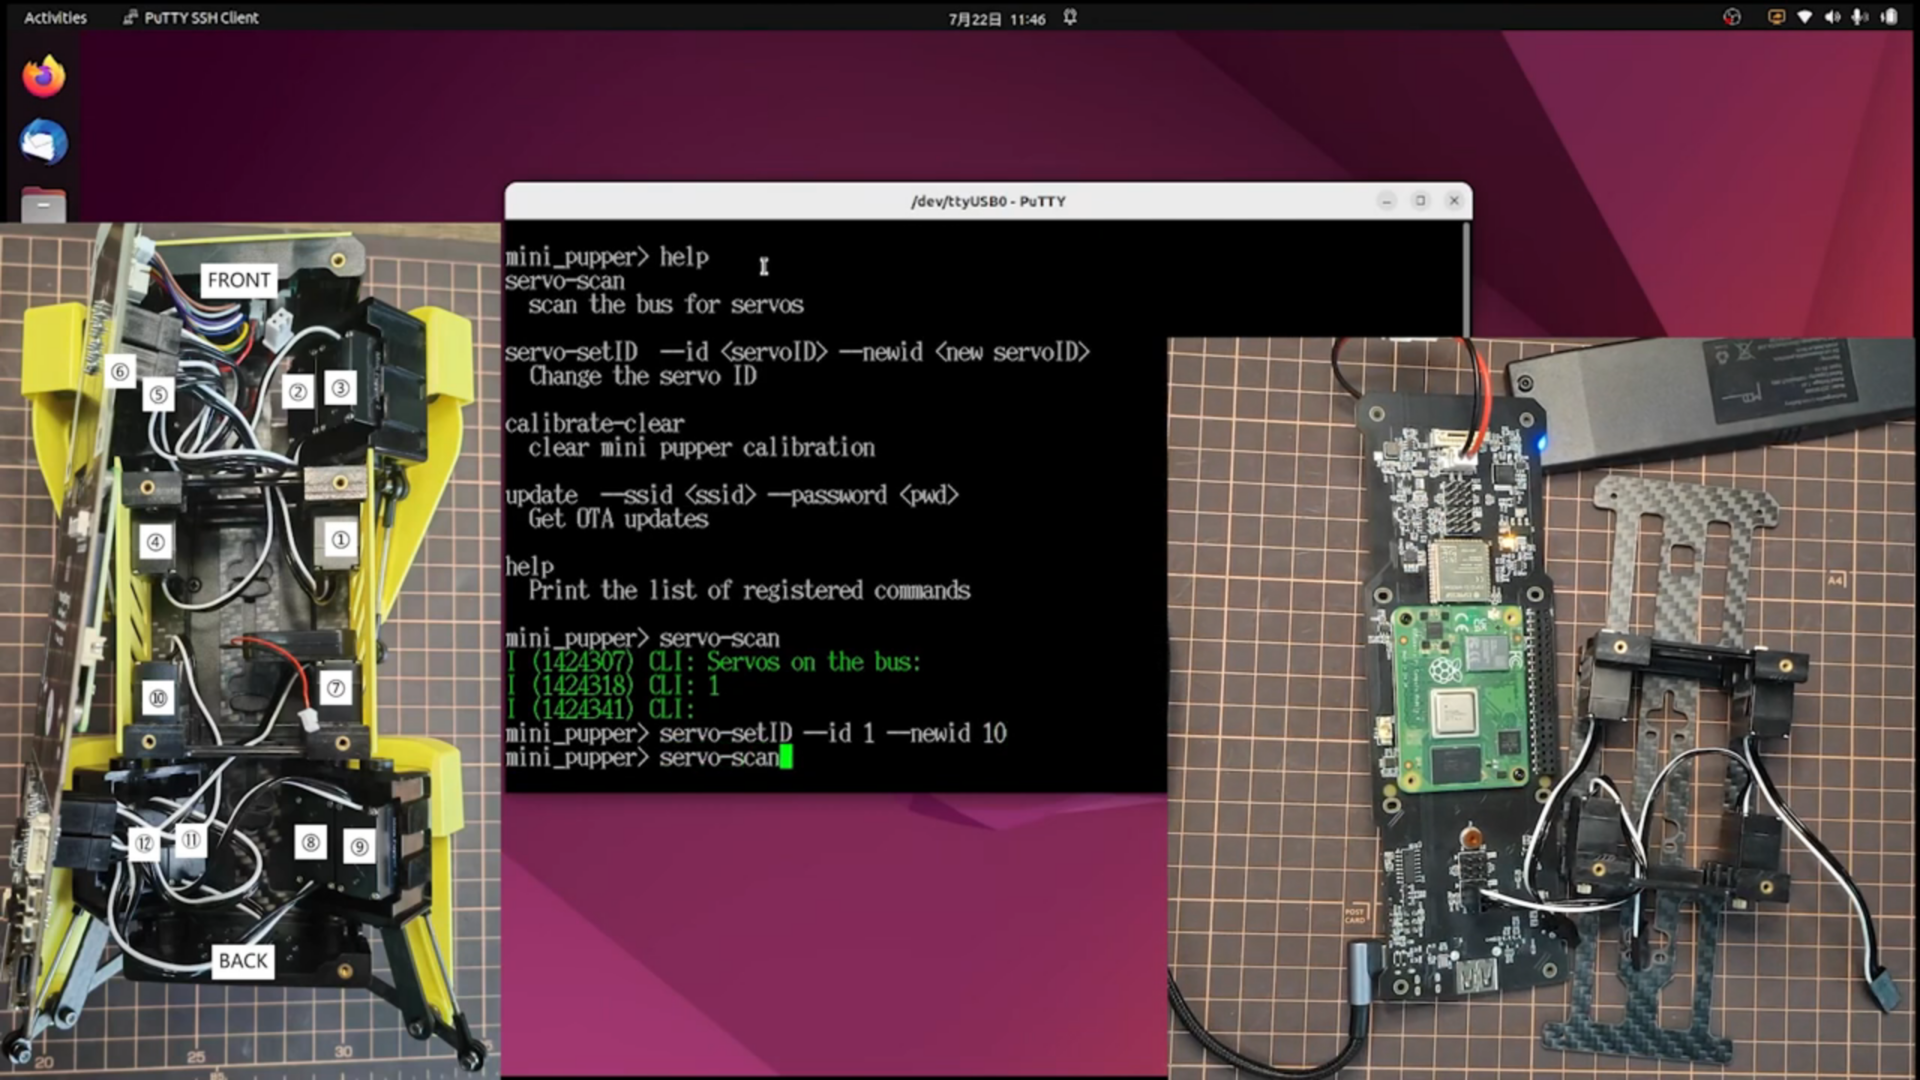This screenshot has height=1080, width=1920.
Task: Click the Wi-Fi status icon
Action: coord(1804,17)
